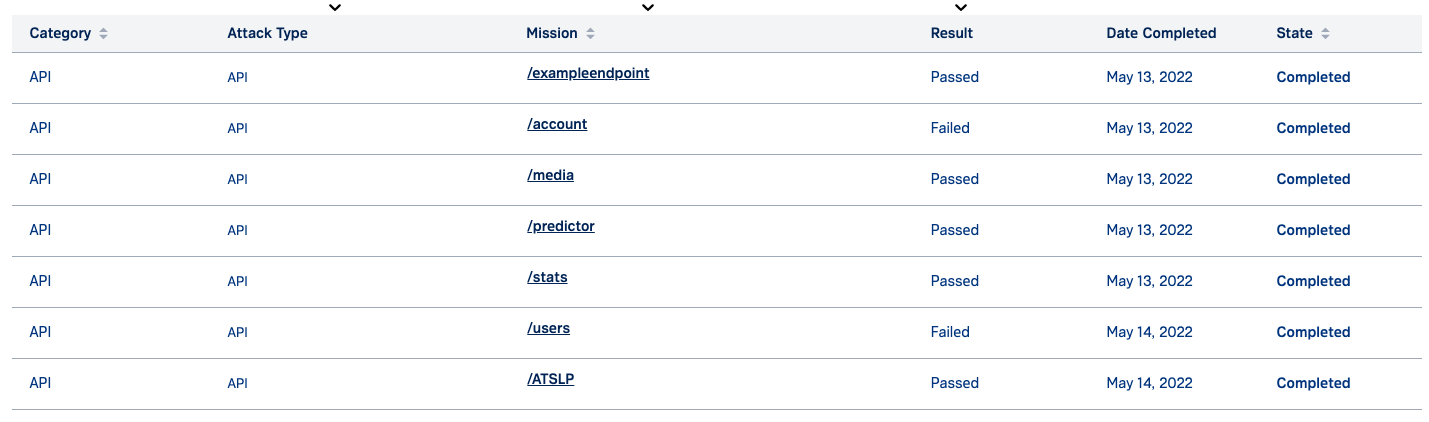Open the /exampleendpoint mission link
Screen dimensions: 1429x422
pyautogui.click(x=588, y=73)
